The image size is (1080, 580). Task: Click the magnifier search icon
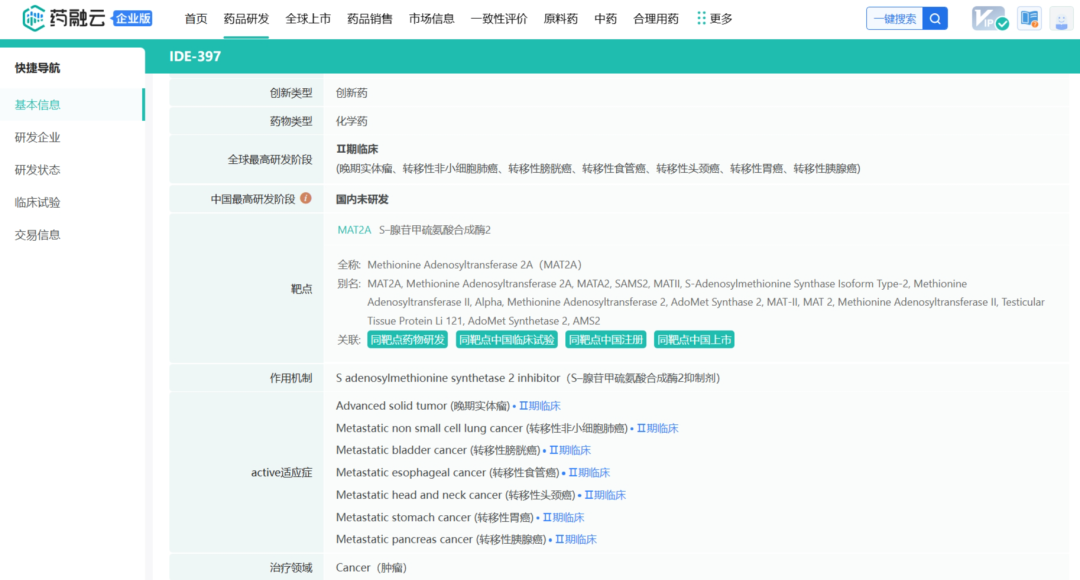pyautogui.click(x=934, y=17)
